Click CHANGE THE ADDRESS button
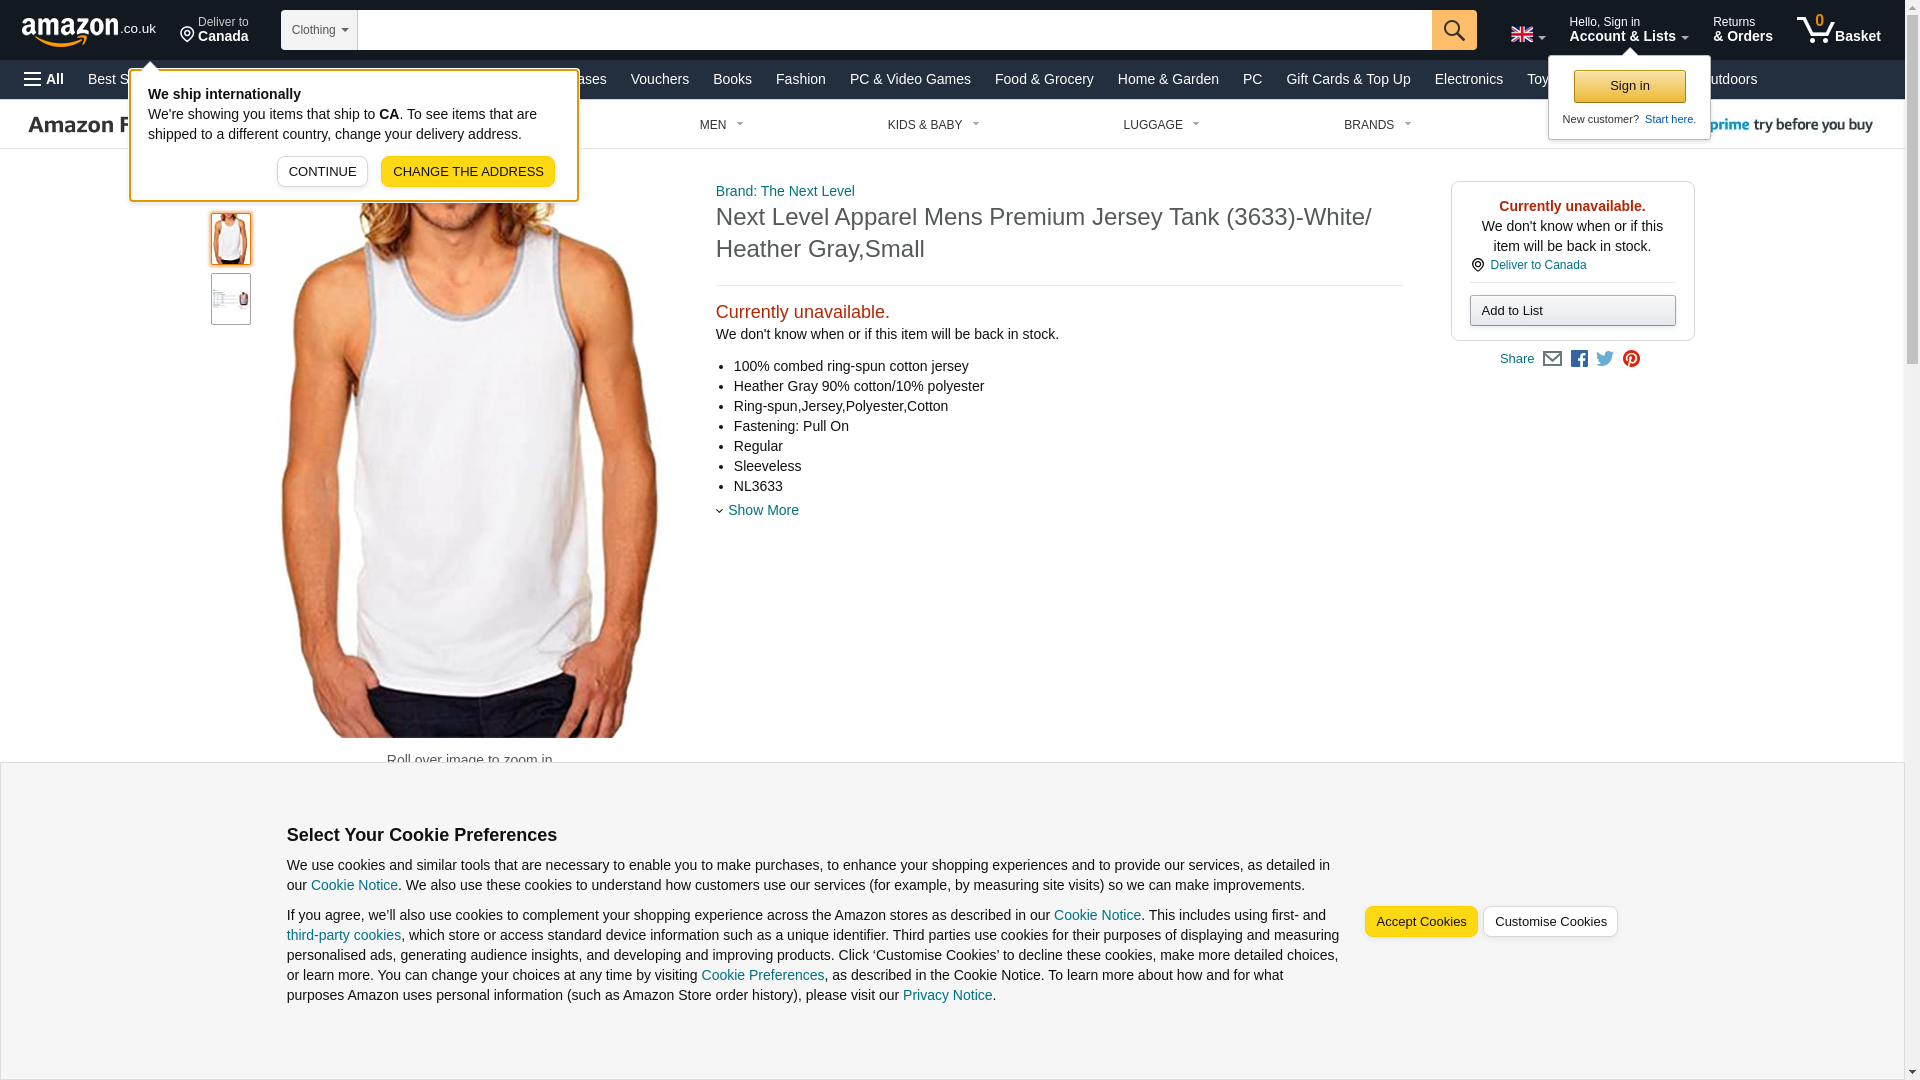The width and height of the screenshot is (1920, 1080). pos(468,172)
